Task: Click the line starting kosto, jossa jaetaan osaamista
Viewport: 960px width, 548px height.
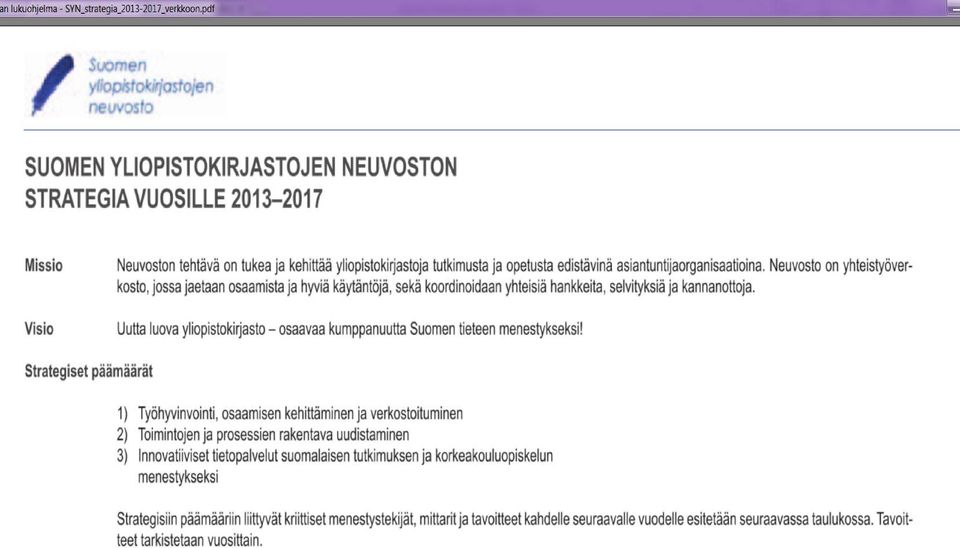Action: tap(435, 287)
